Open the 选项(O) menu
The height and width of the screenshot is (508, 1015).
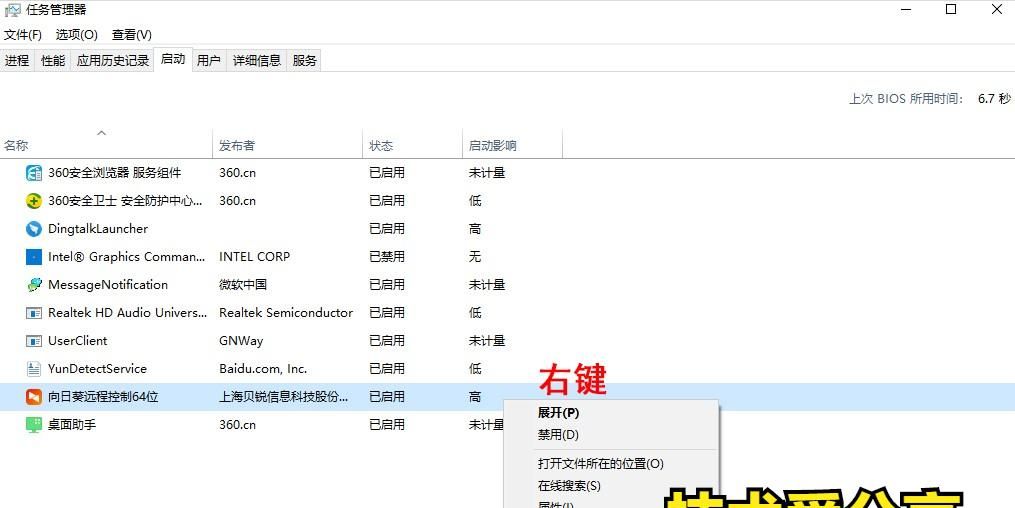[x=76, y=34]
